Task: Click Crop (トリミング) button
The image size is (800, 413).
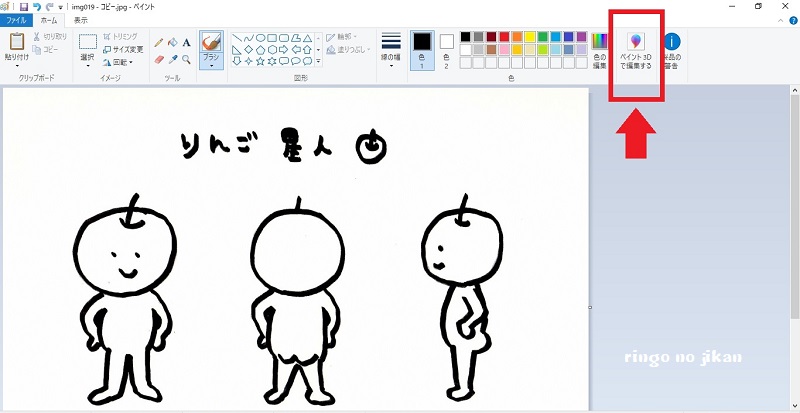Action: pos(120,36)
